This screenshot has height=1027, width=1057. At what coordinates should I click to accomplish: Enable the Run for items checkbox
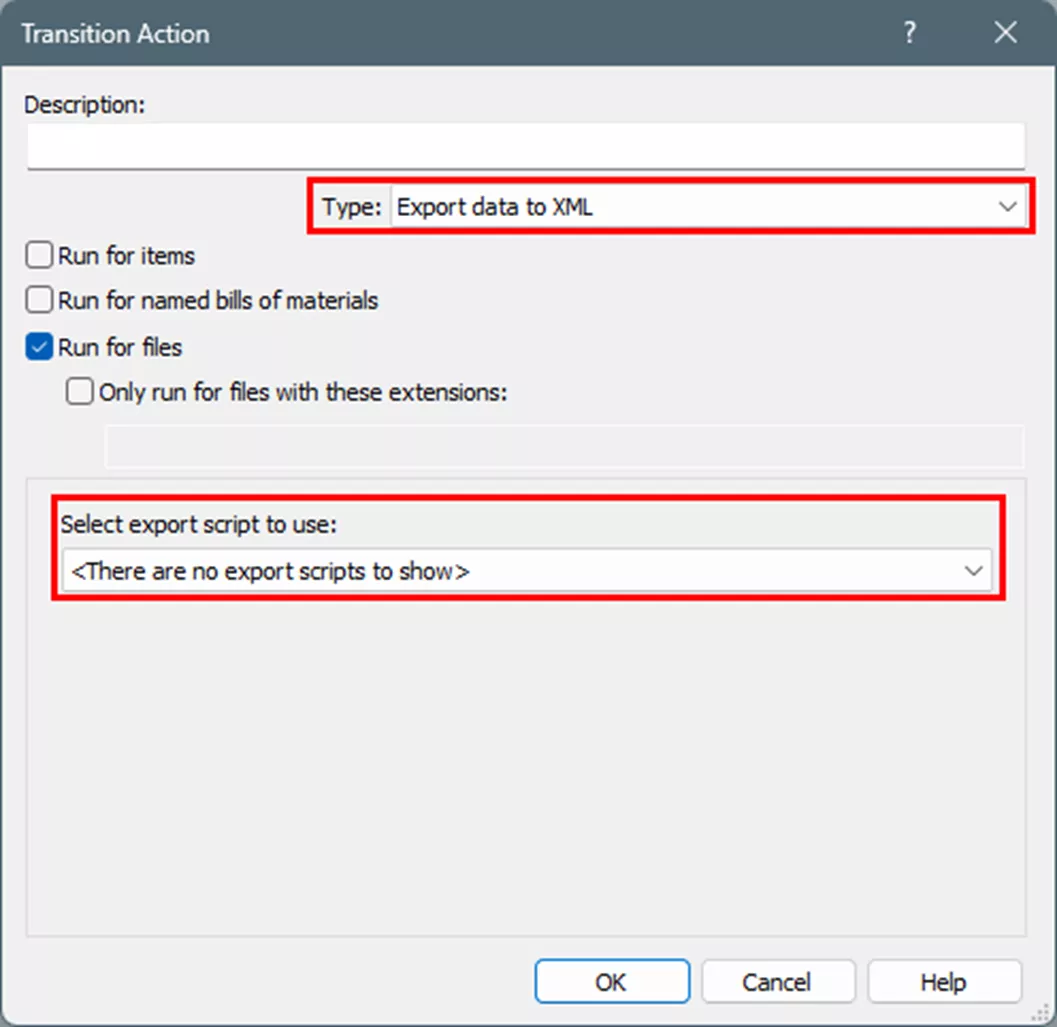tap(37, 255)
